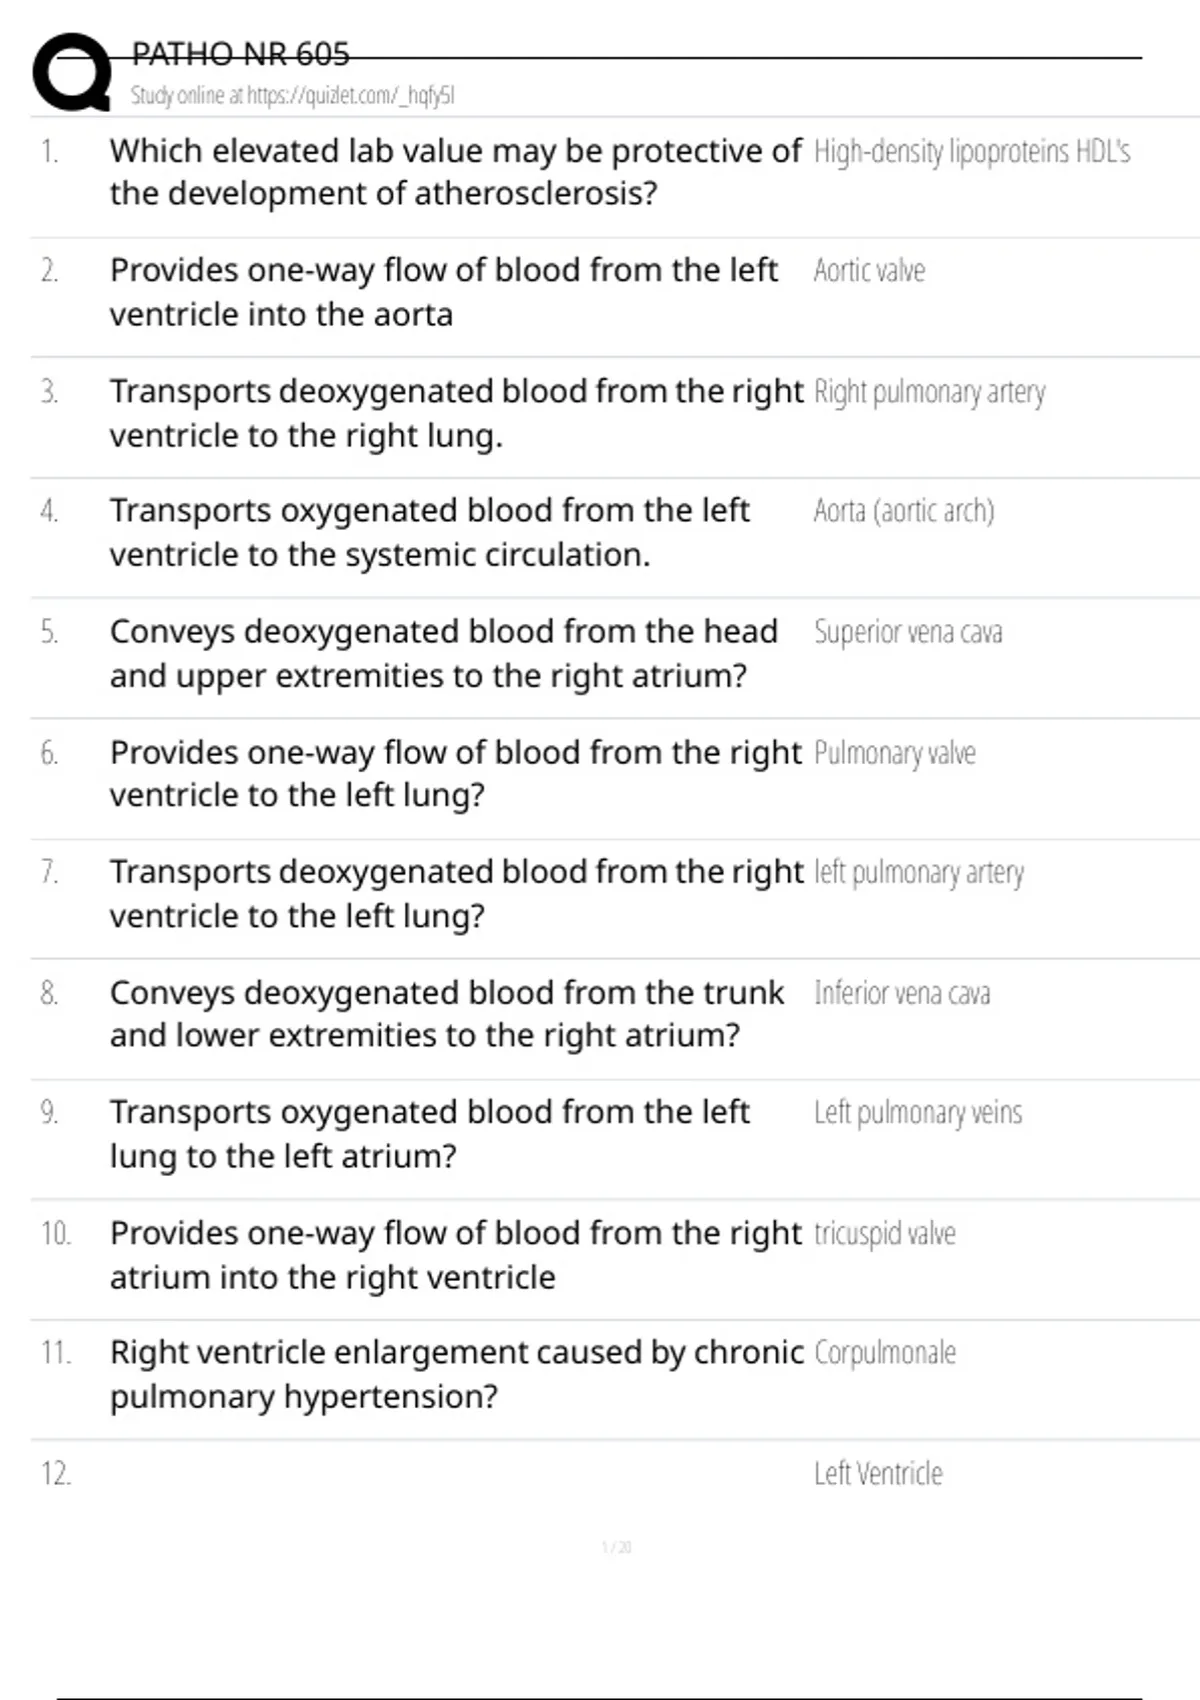Select the Superior vena cava answer
The image size is (1200, 1700).
click(x=907, y=632)
